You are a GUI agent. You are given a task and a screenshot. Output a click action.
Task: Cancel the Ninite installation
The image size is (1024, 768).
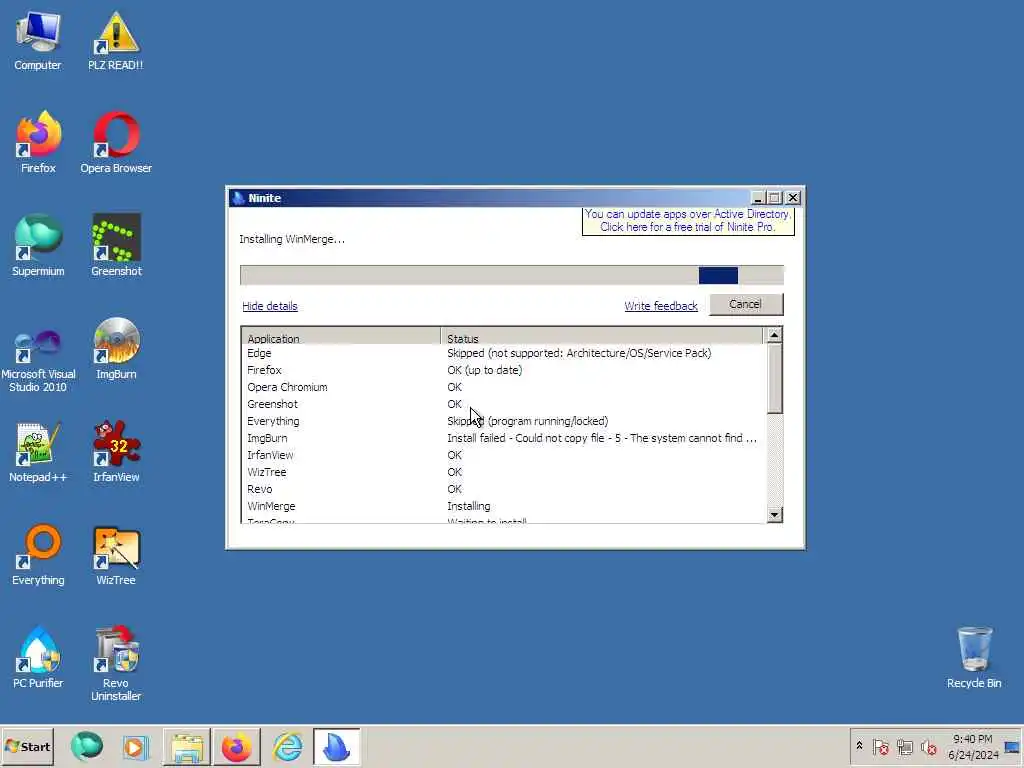[746, 304]
